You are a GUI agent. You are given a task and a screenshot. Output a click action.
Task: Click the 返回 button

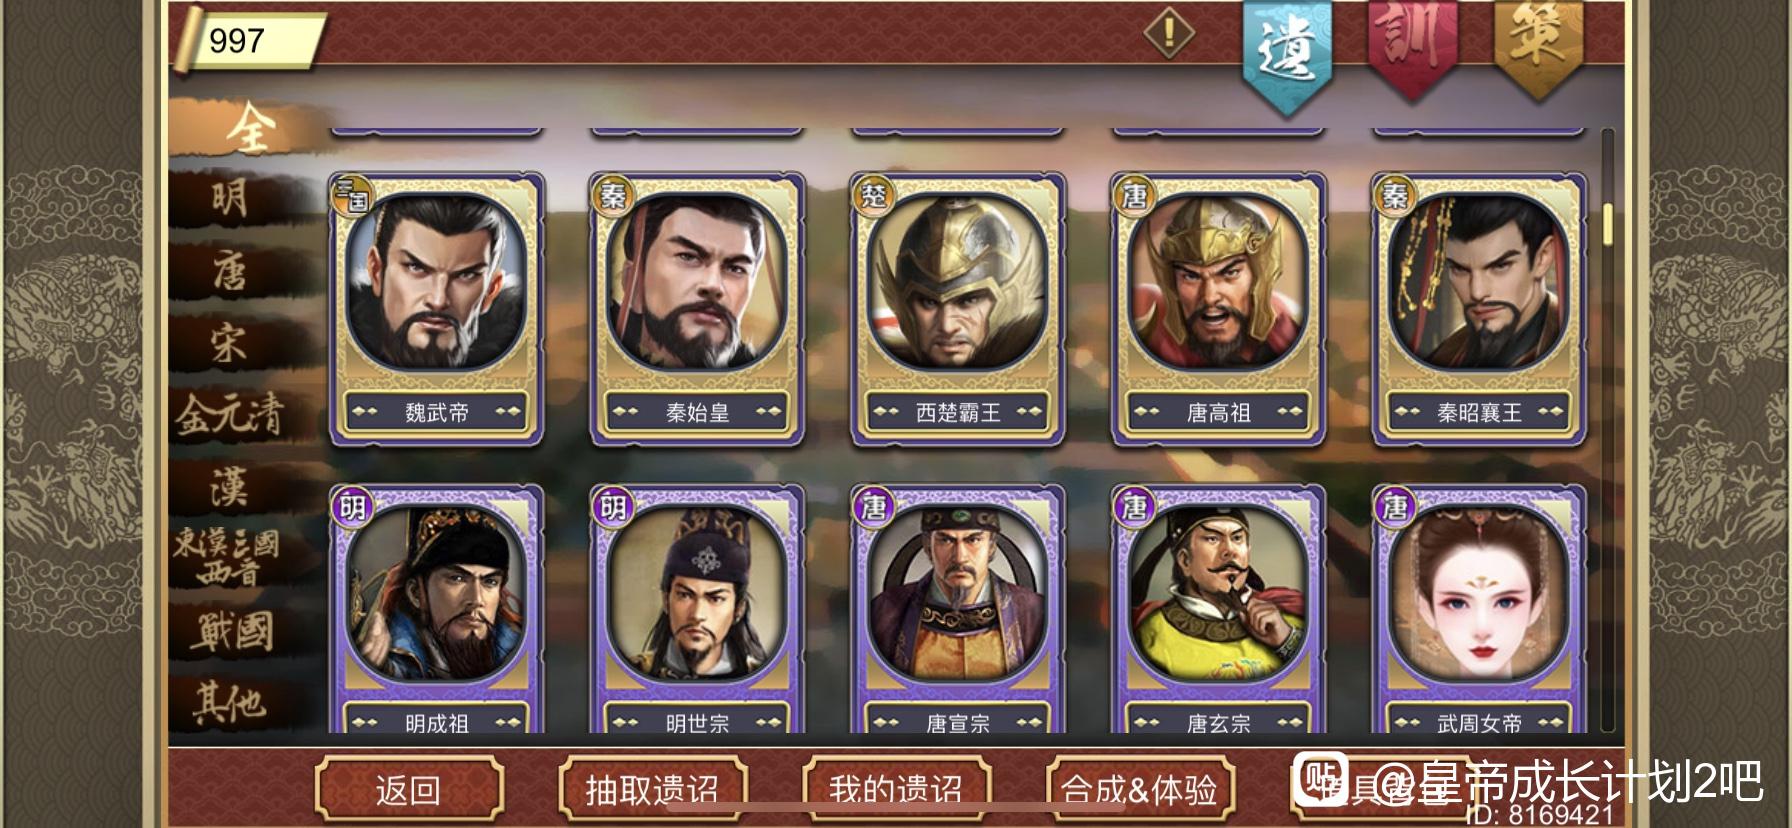click(408, 790)
